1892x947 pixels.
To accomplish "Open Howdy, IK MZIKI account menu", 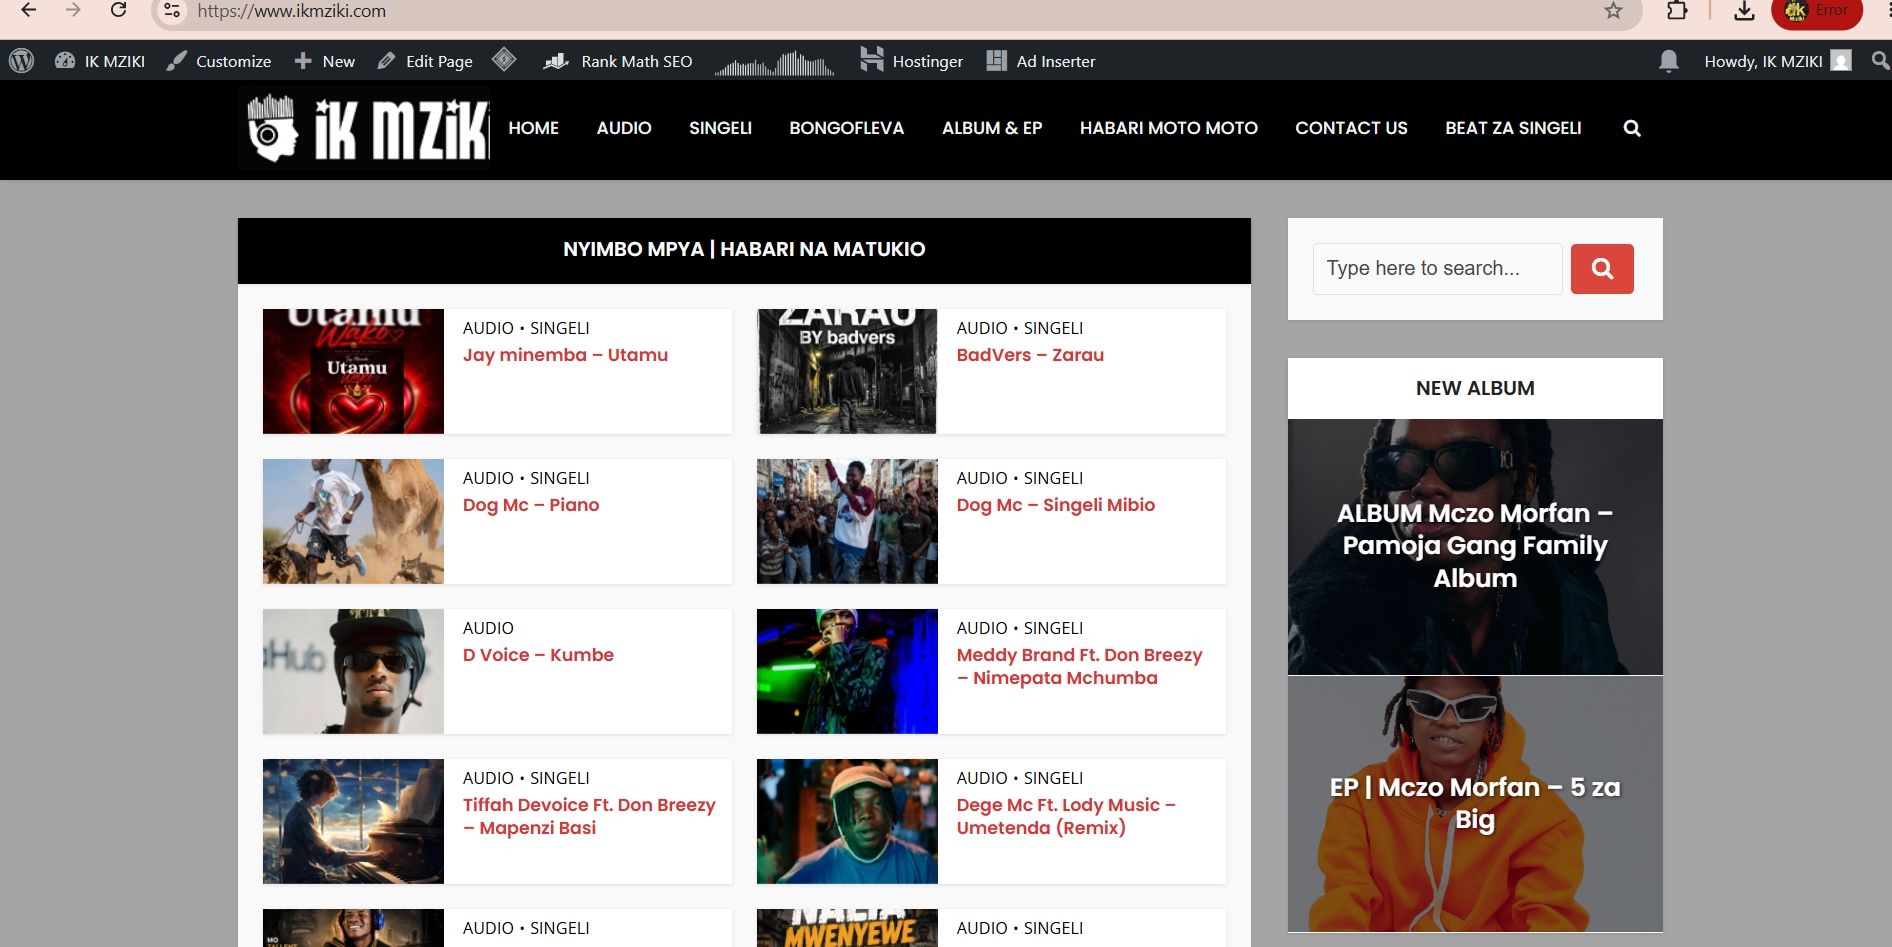I will click(1777, 61).
